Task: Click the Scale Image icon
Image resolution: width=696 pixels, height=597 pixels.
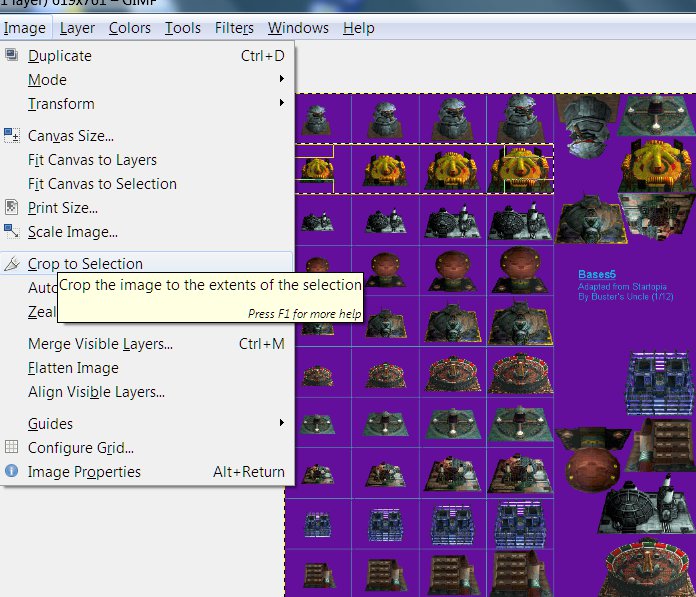Action: point(12,231)
